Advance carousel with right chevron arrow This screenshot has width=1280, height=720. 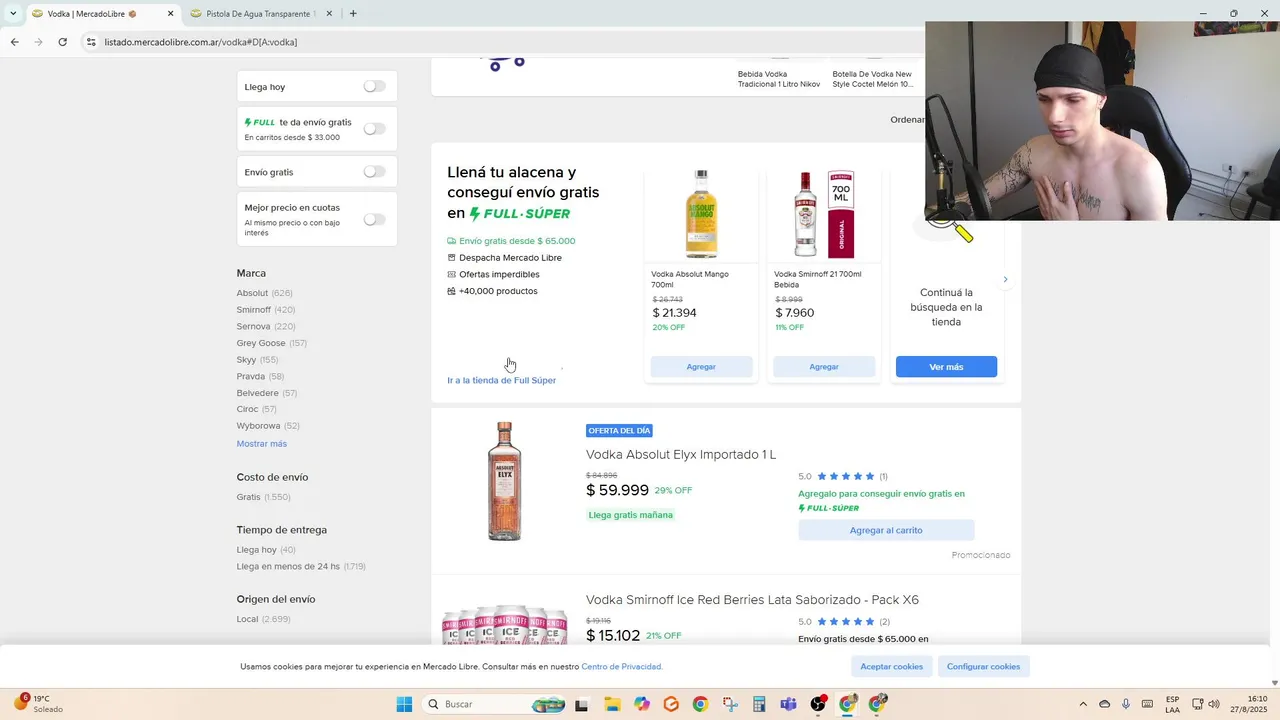click(x=1005, y=279)
